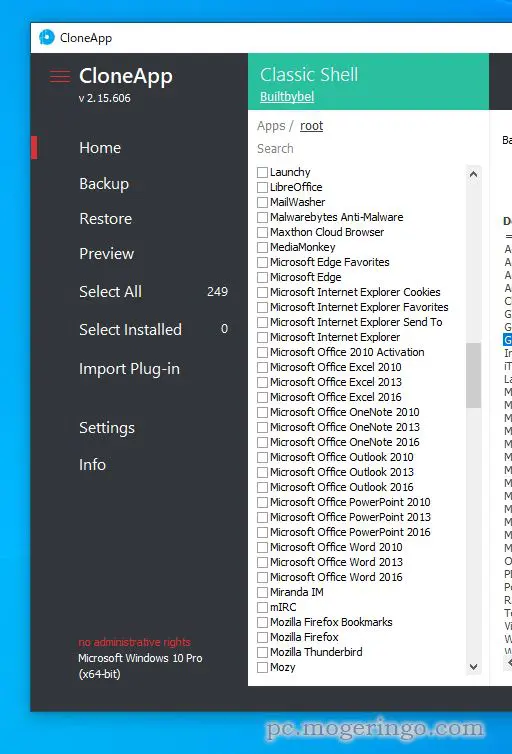The height and width of the screenshot is (754, 512).
Task: Click the root breadcrumb link
Action: 312,126
